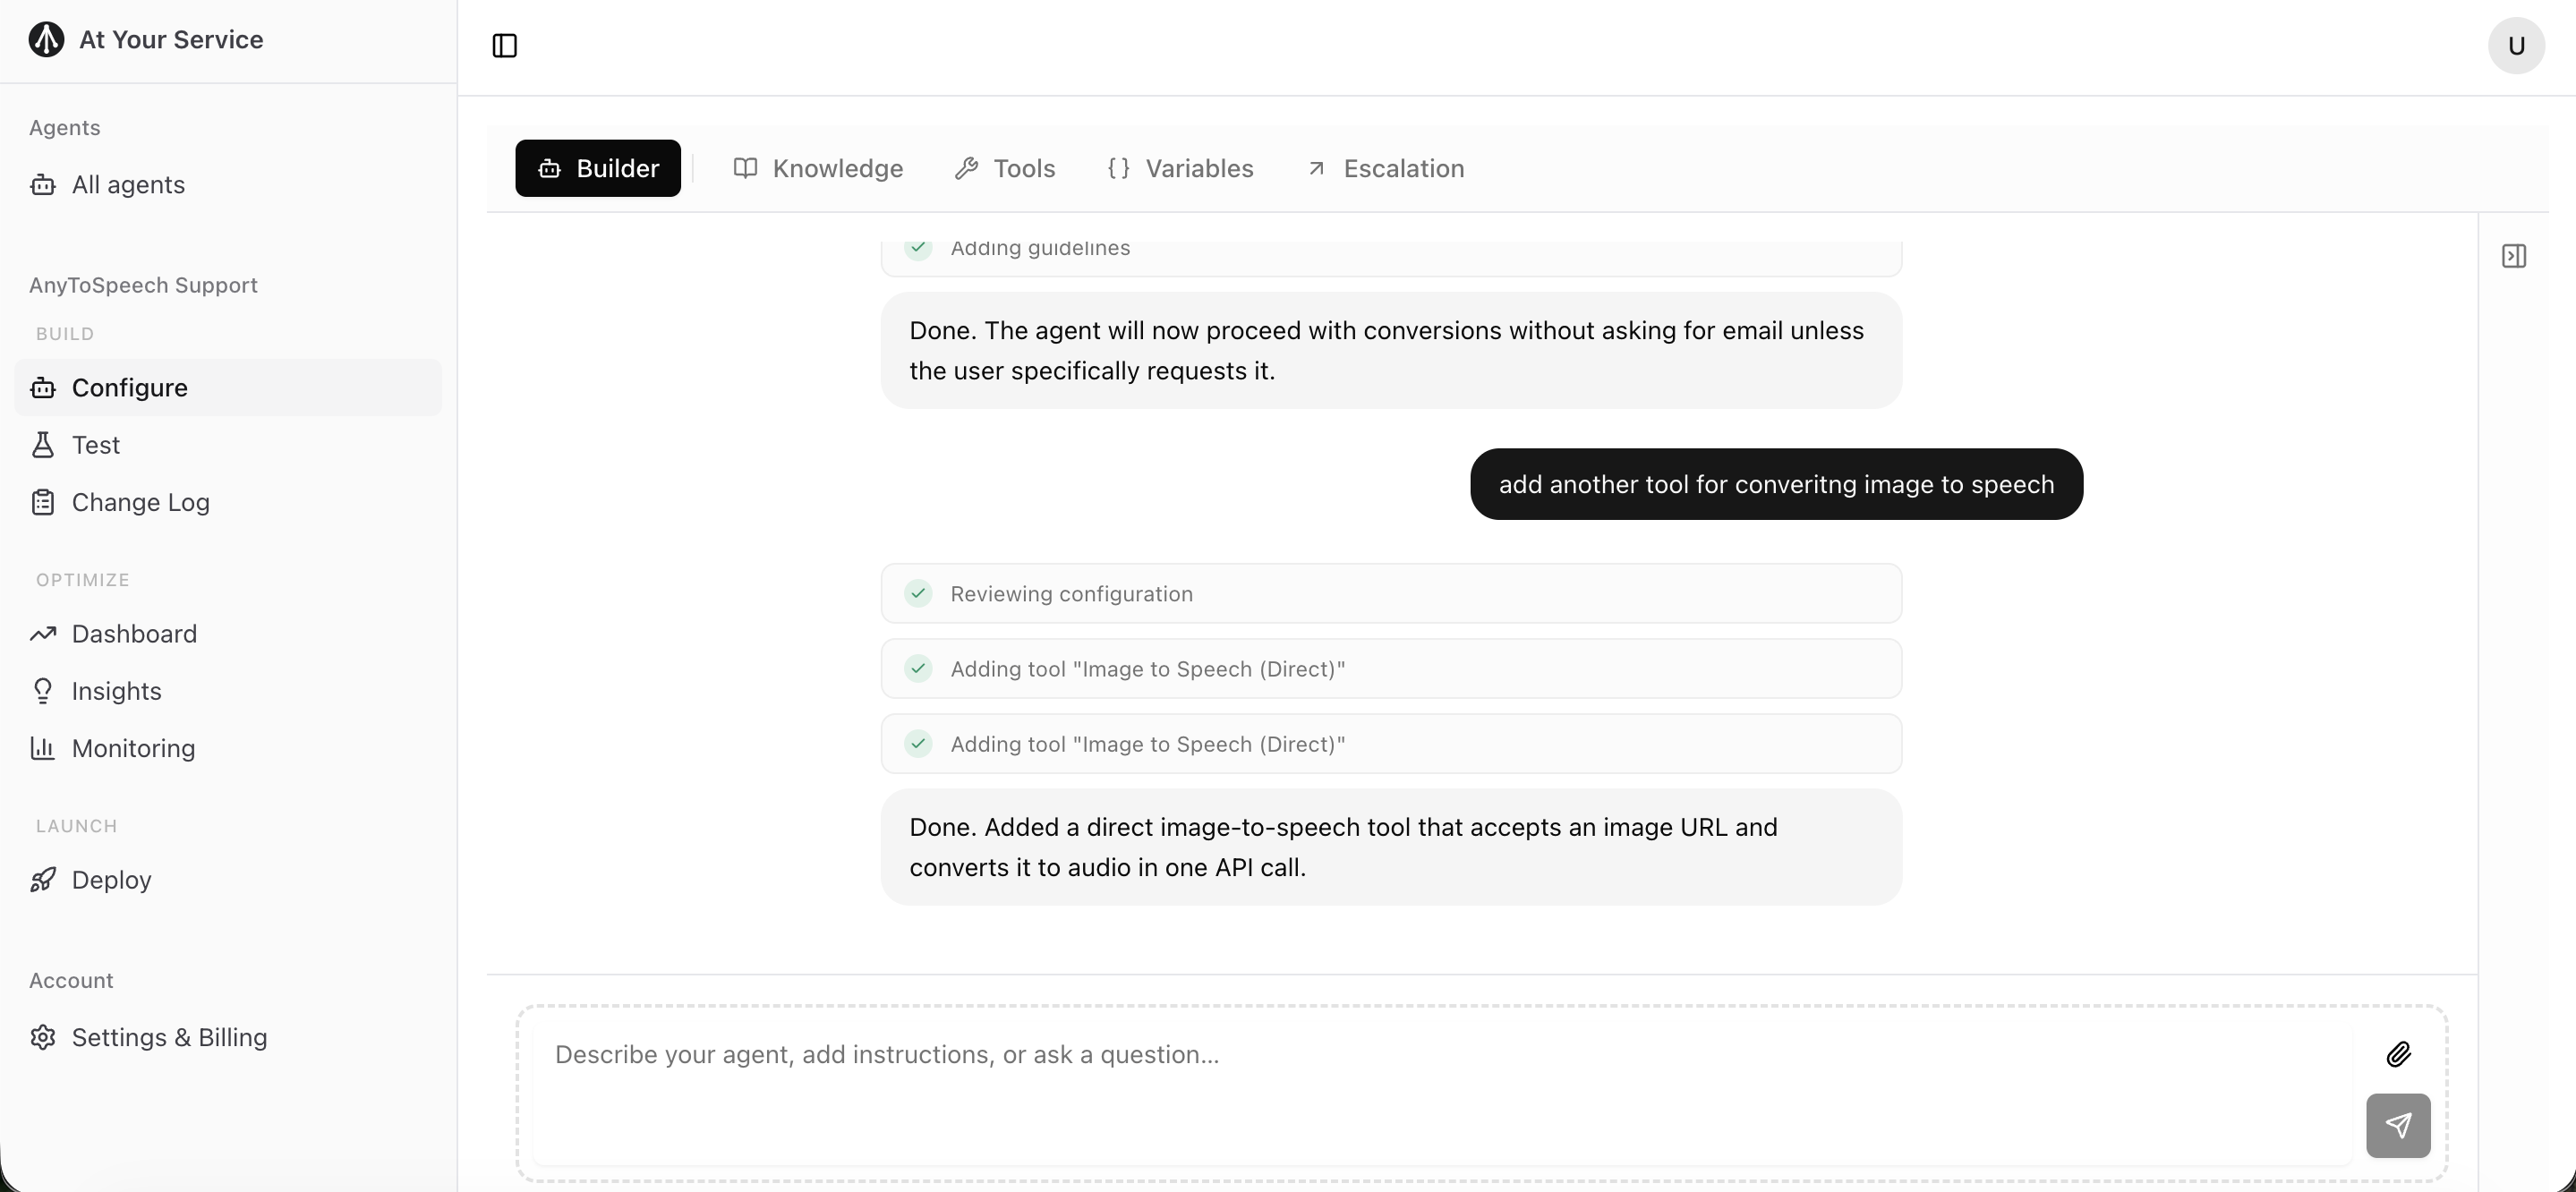Viewport: 2576px width, 1192px height.
Task: Open the Change Log page
Action: 140,502
